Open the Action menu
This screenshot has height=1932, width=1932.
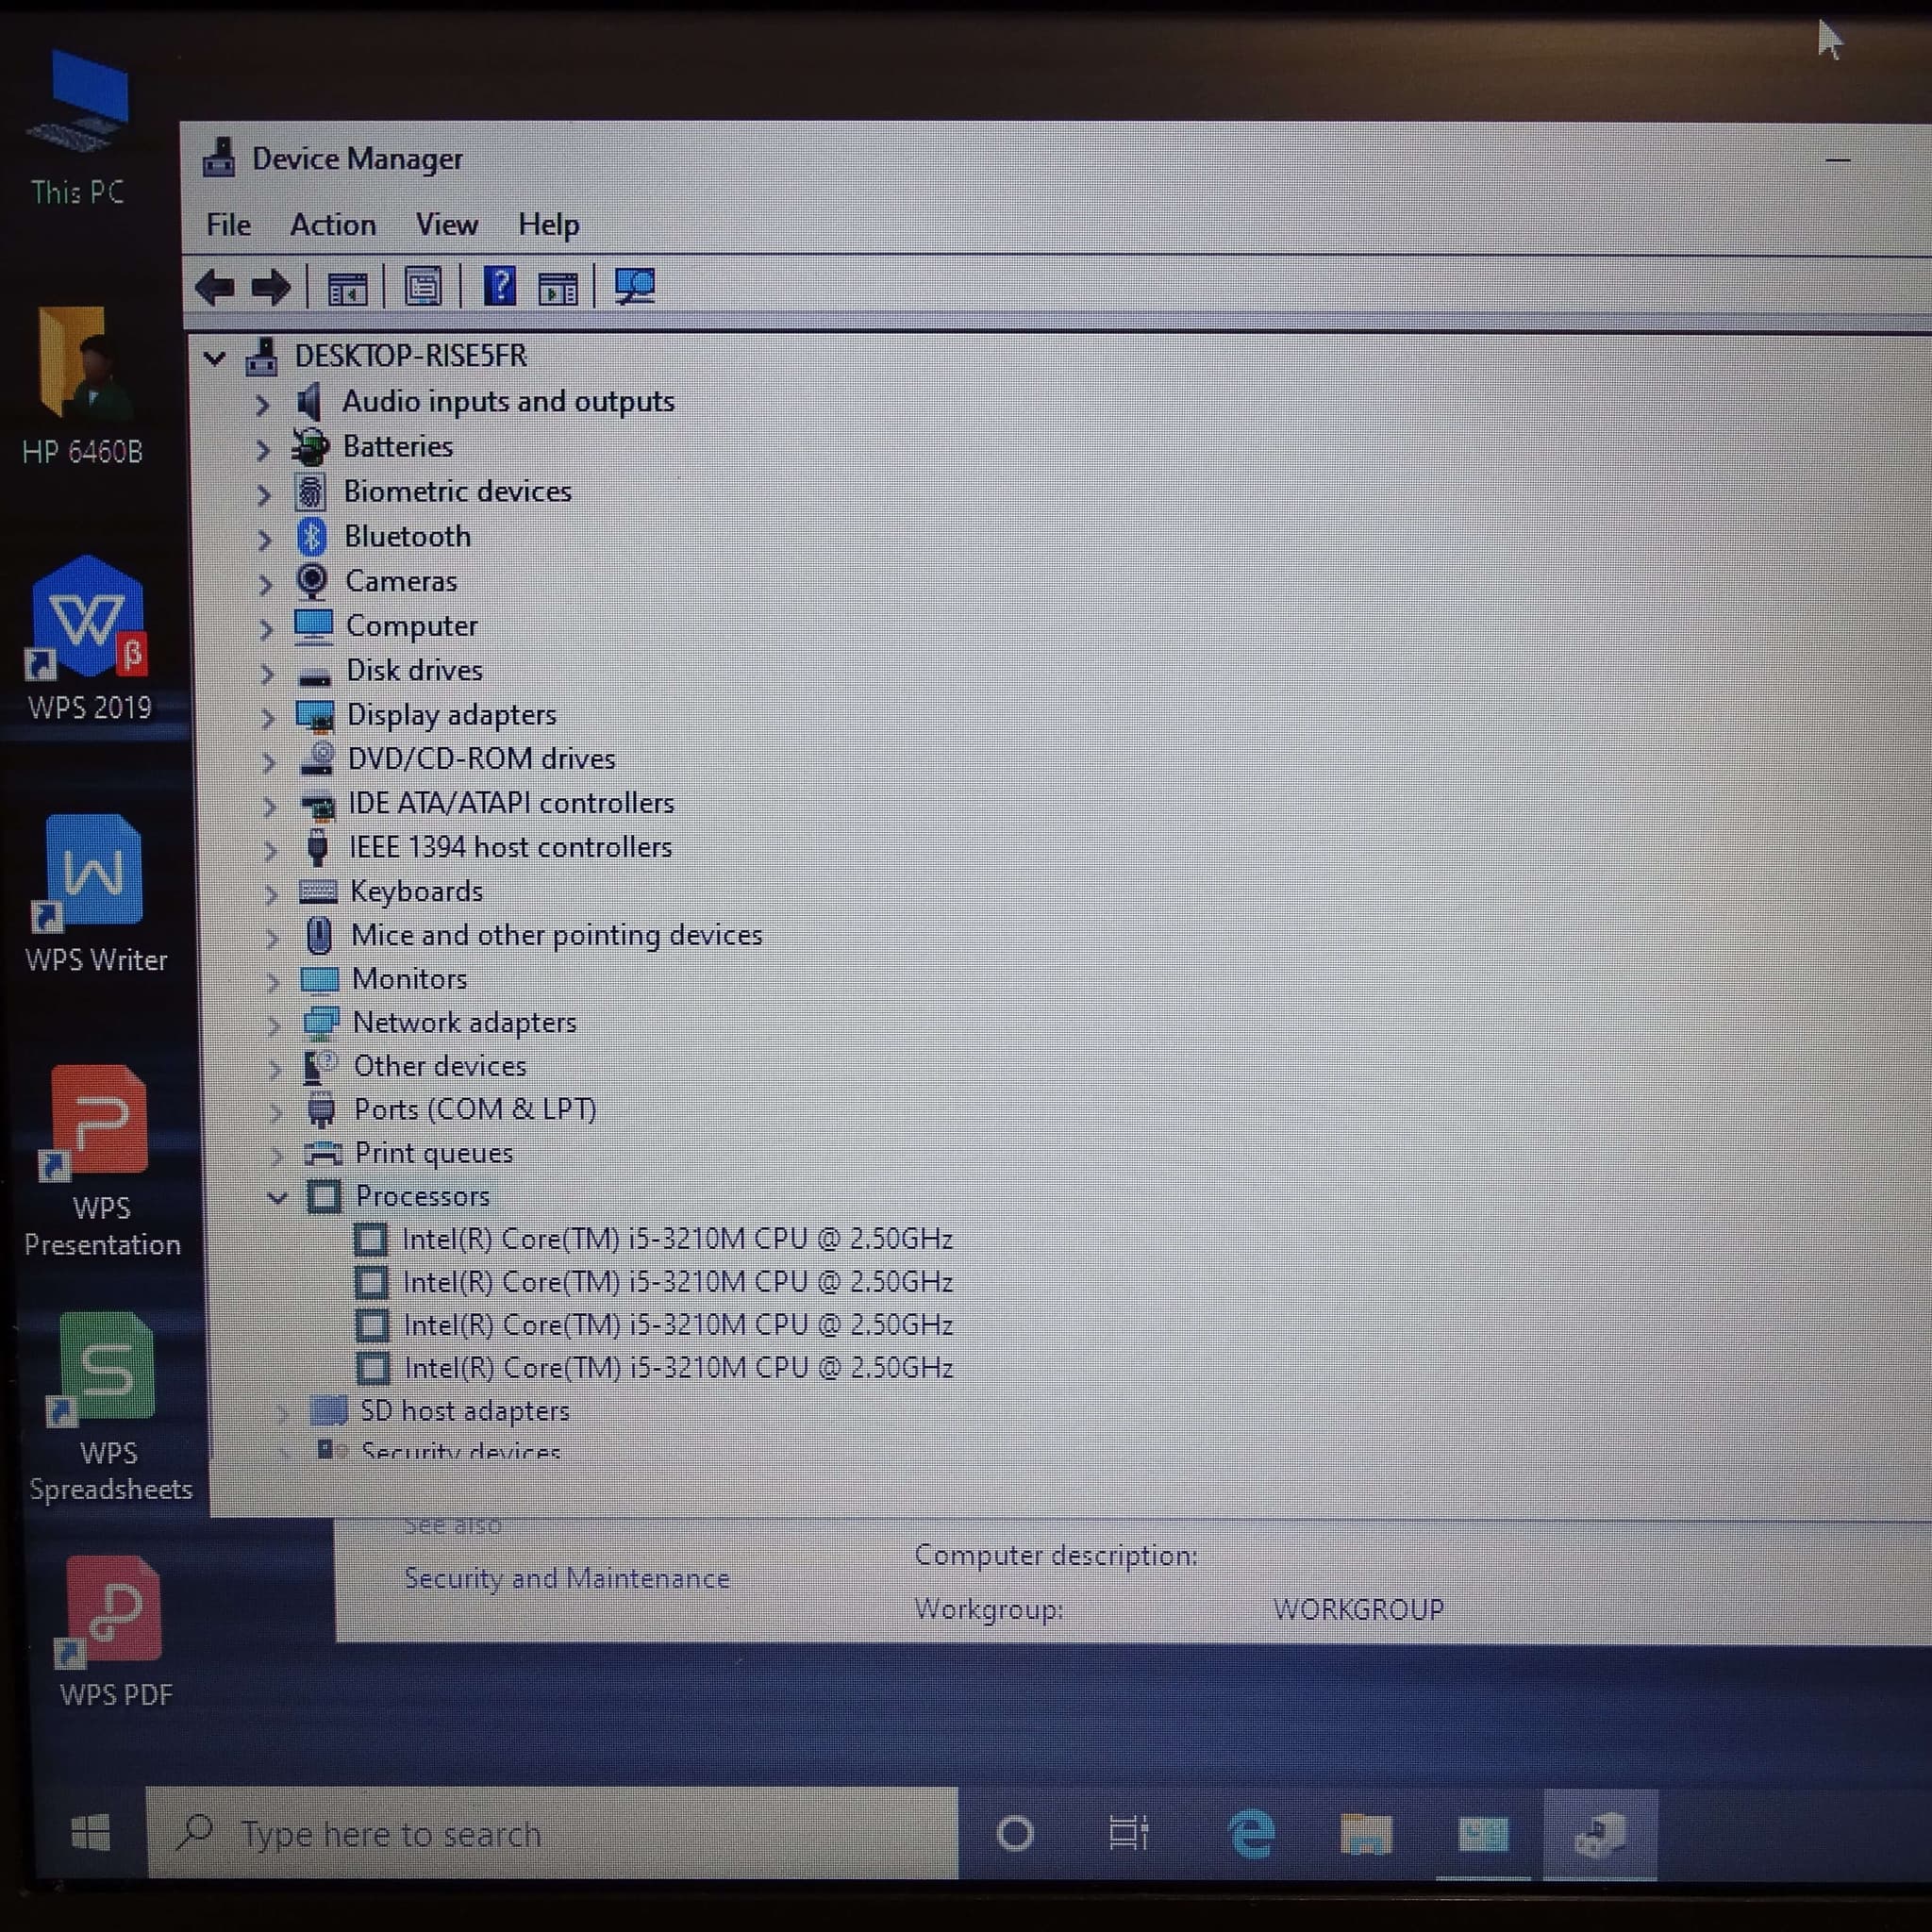(x=333, y=224)
